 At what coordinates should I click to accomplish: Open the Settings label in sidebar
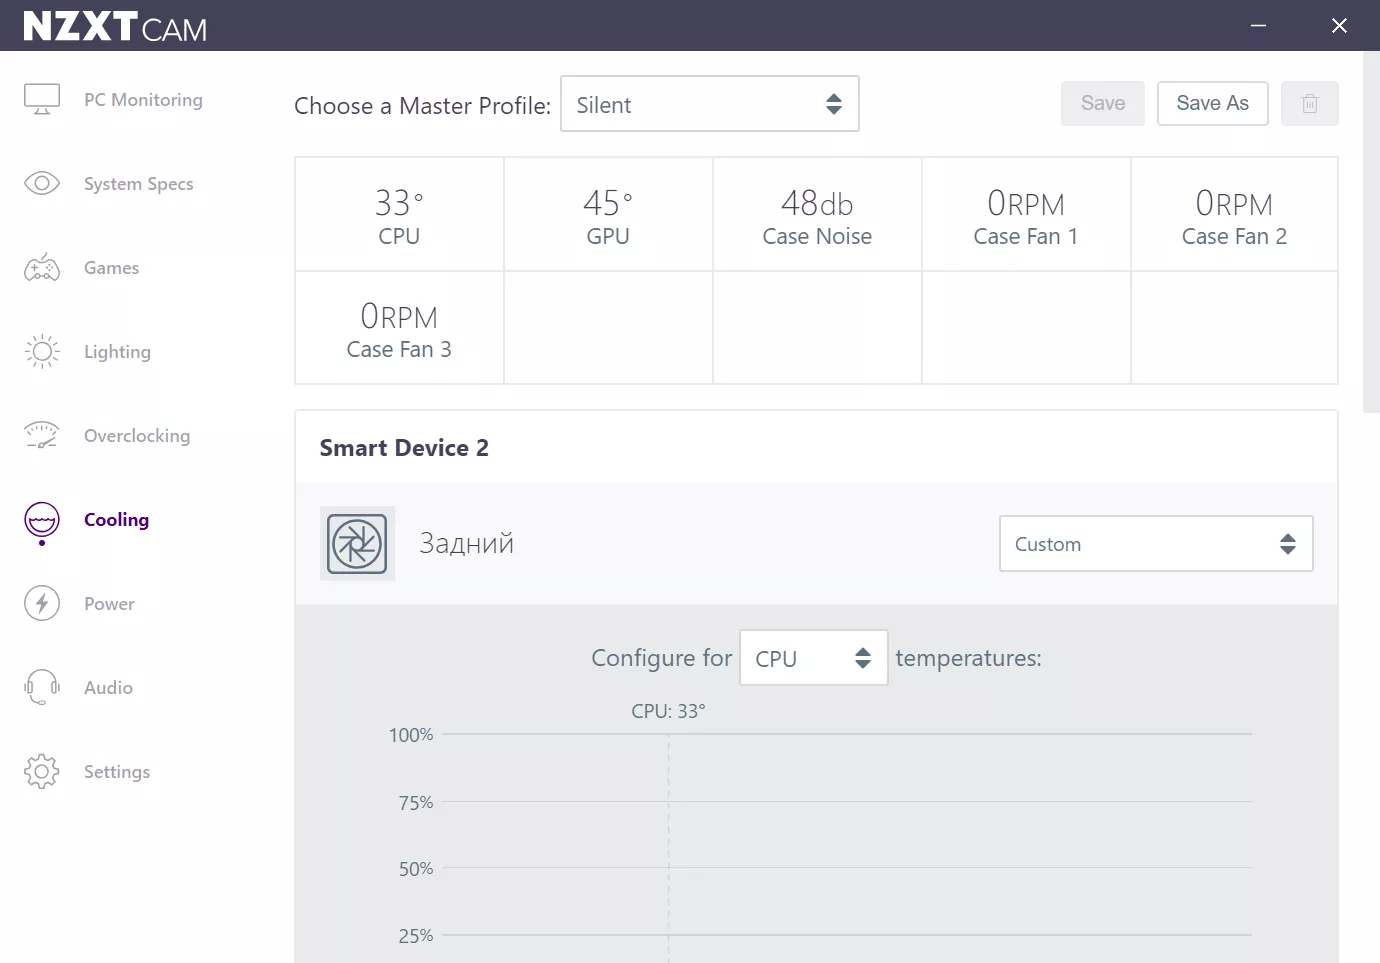pyautogui.click(x=117, y=772)
